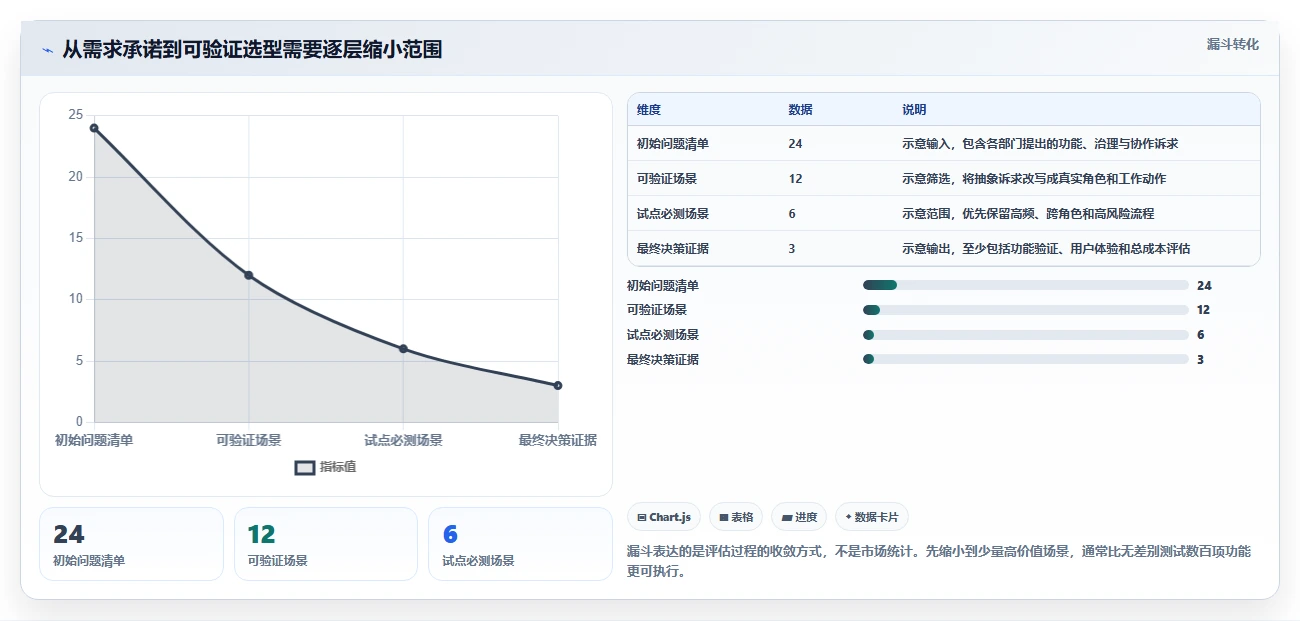Click the 最终决策证据 label beside its progress bar

coord(663,359)
